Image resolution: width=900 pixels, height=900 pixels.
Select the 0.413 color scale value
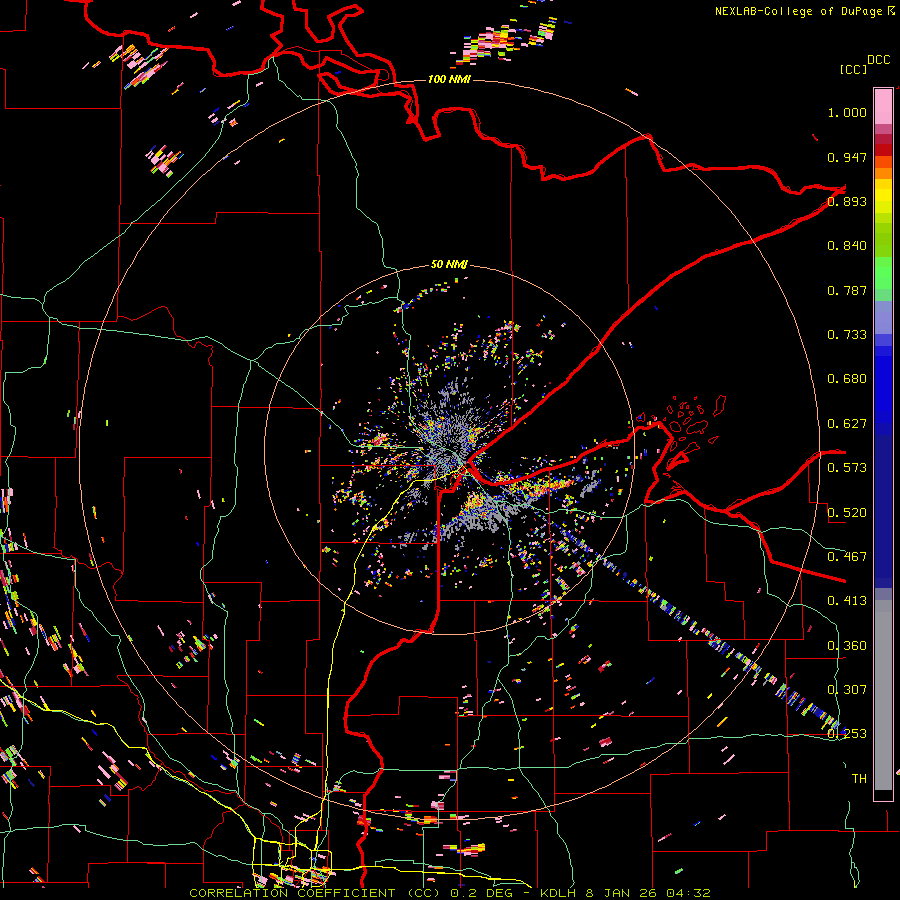pyautogui.click(x=847, y=601)
